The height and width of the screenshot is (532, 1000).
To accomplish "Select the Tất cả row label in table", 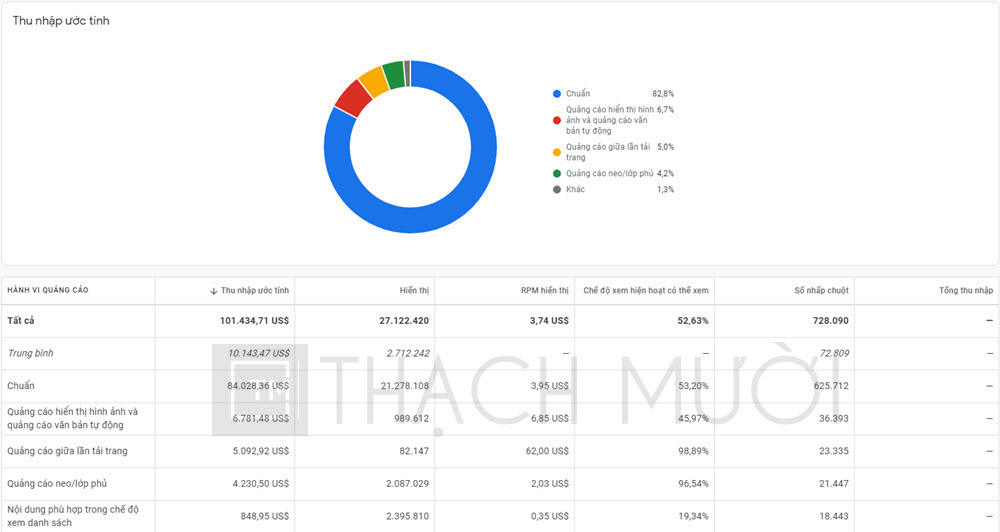I will click(21, 321).
